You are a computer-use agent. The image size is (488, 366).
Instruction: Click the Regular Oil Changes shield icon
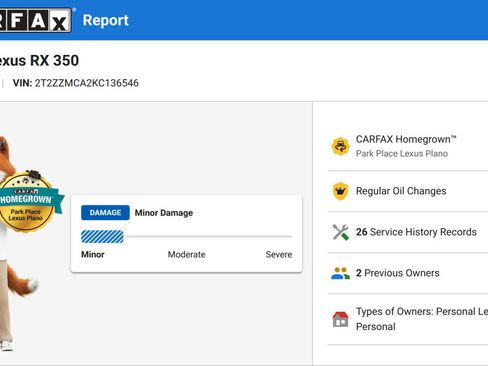(340, 191)
